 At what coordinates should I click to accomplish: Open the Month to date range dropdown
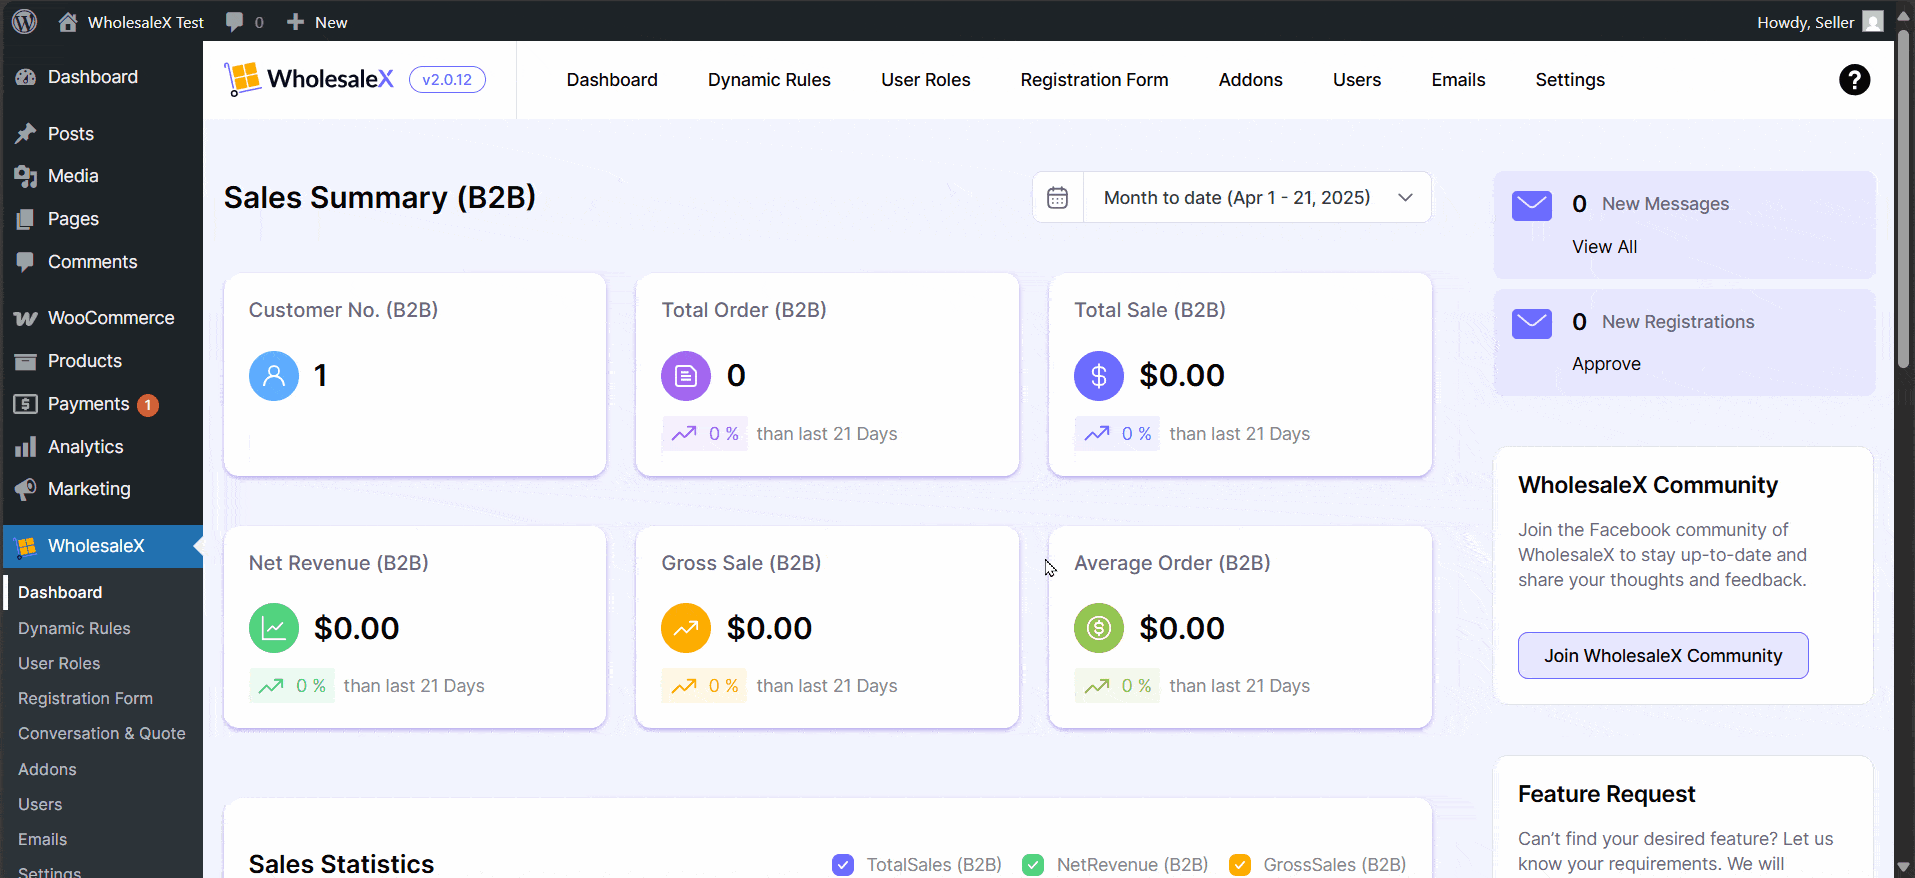click(x=1257, y=198)
